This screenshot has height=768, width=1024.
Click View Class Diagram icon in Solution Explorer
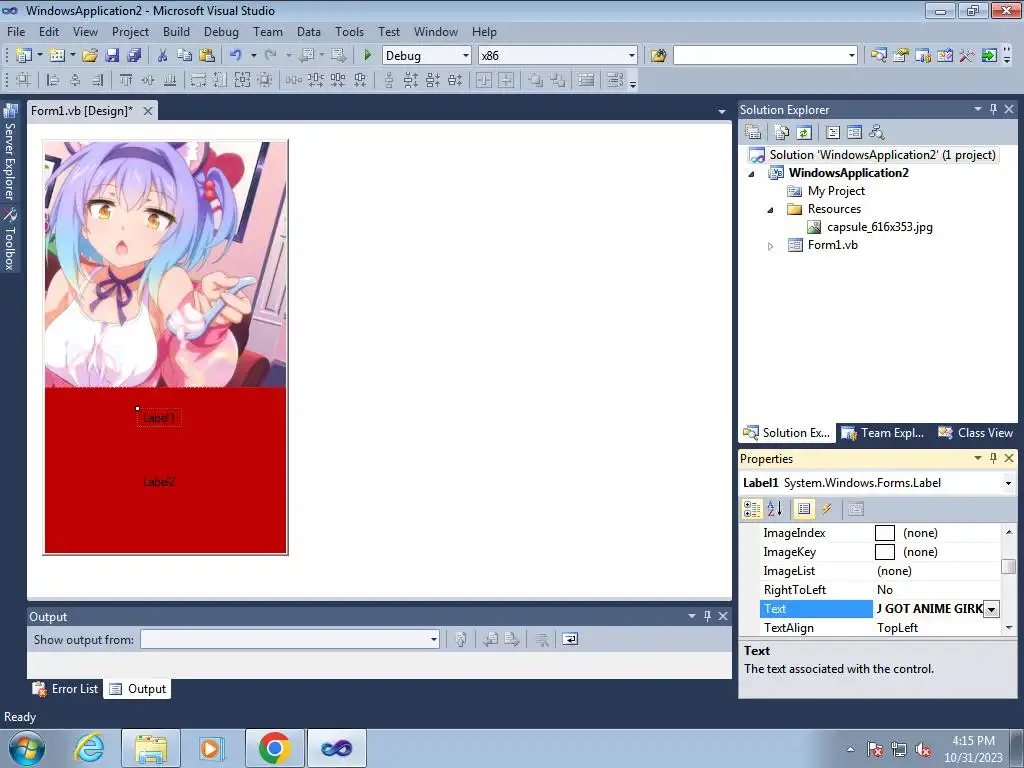tap(876, 132)
